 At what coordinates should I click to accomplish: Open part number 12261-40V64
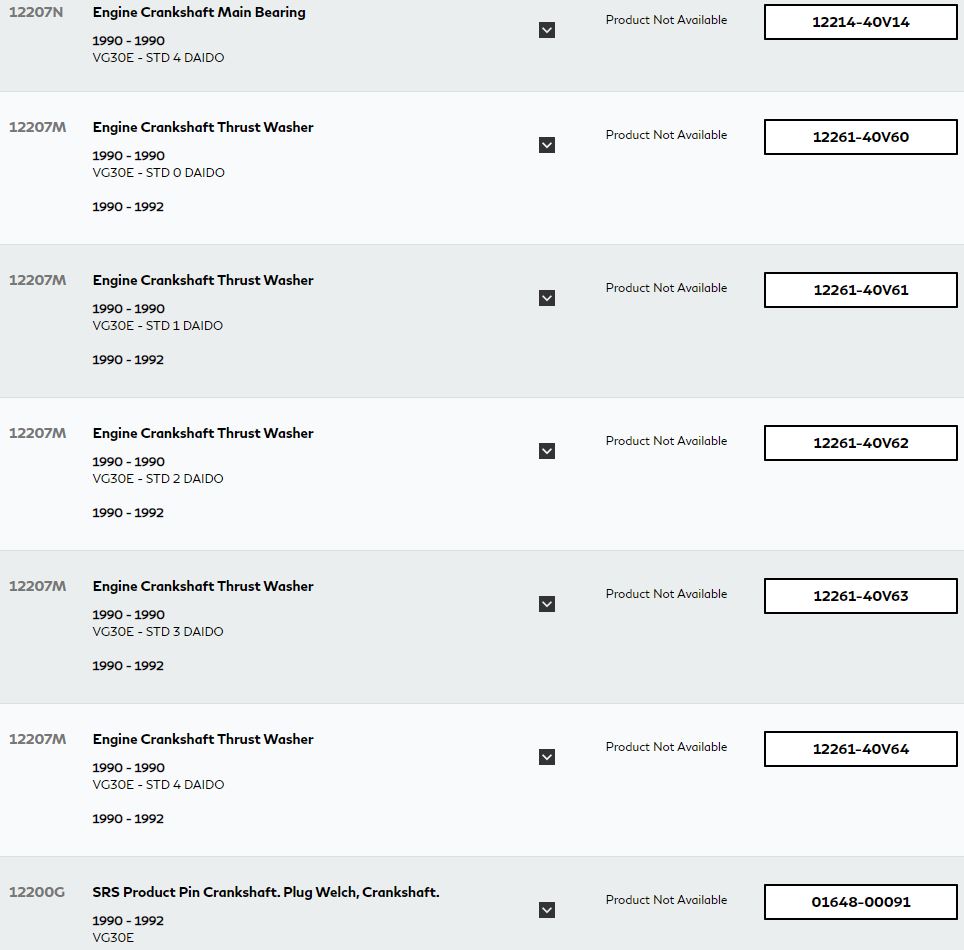861,749
